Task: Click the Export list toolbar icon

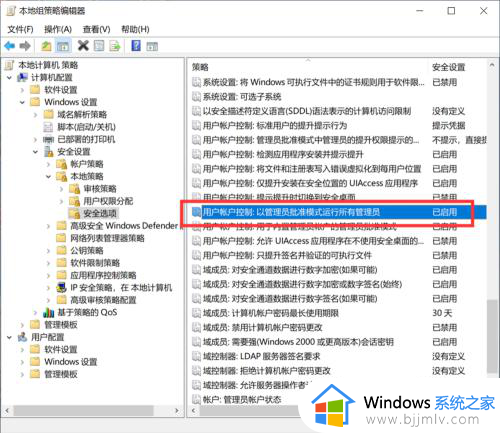Action: [x=115, y=46]
